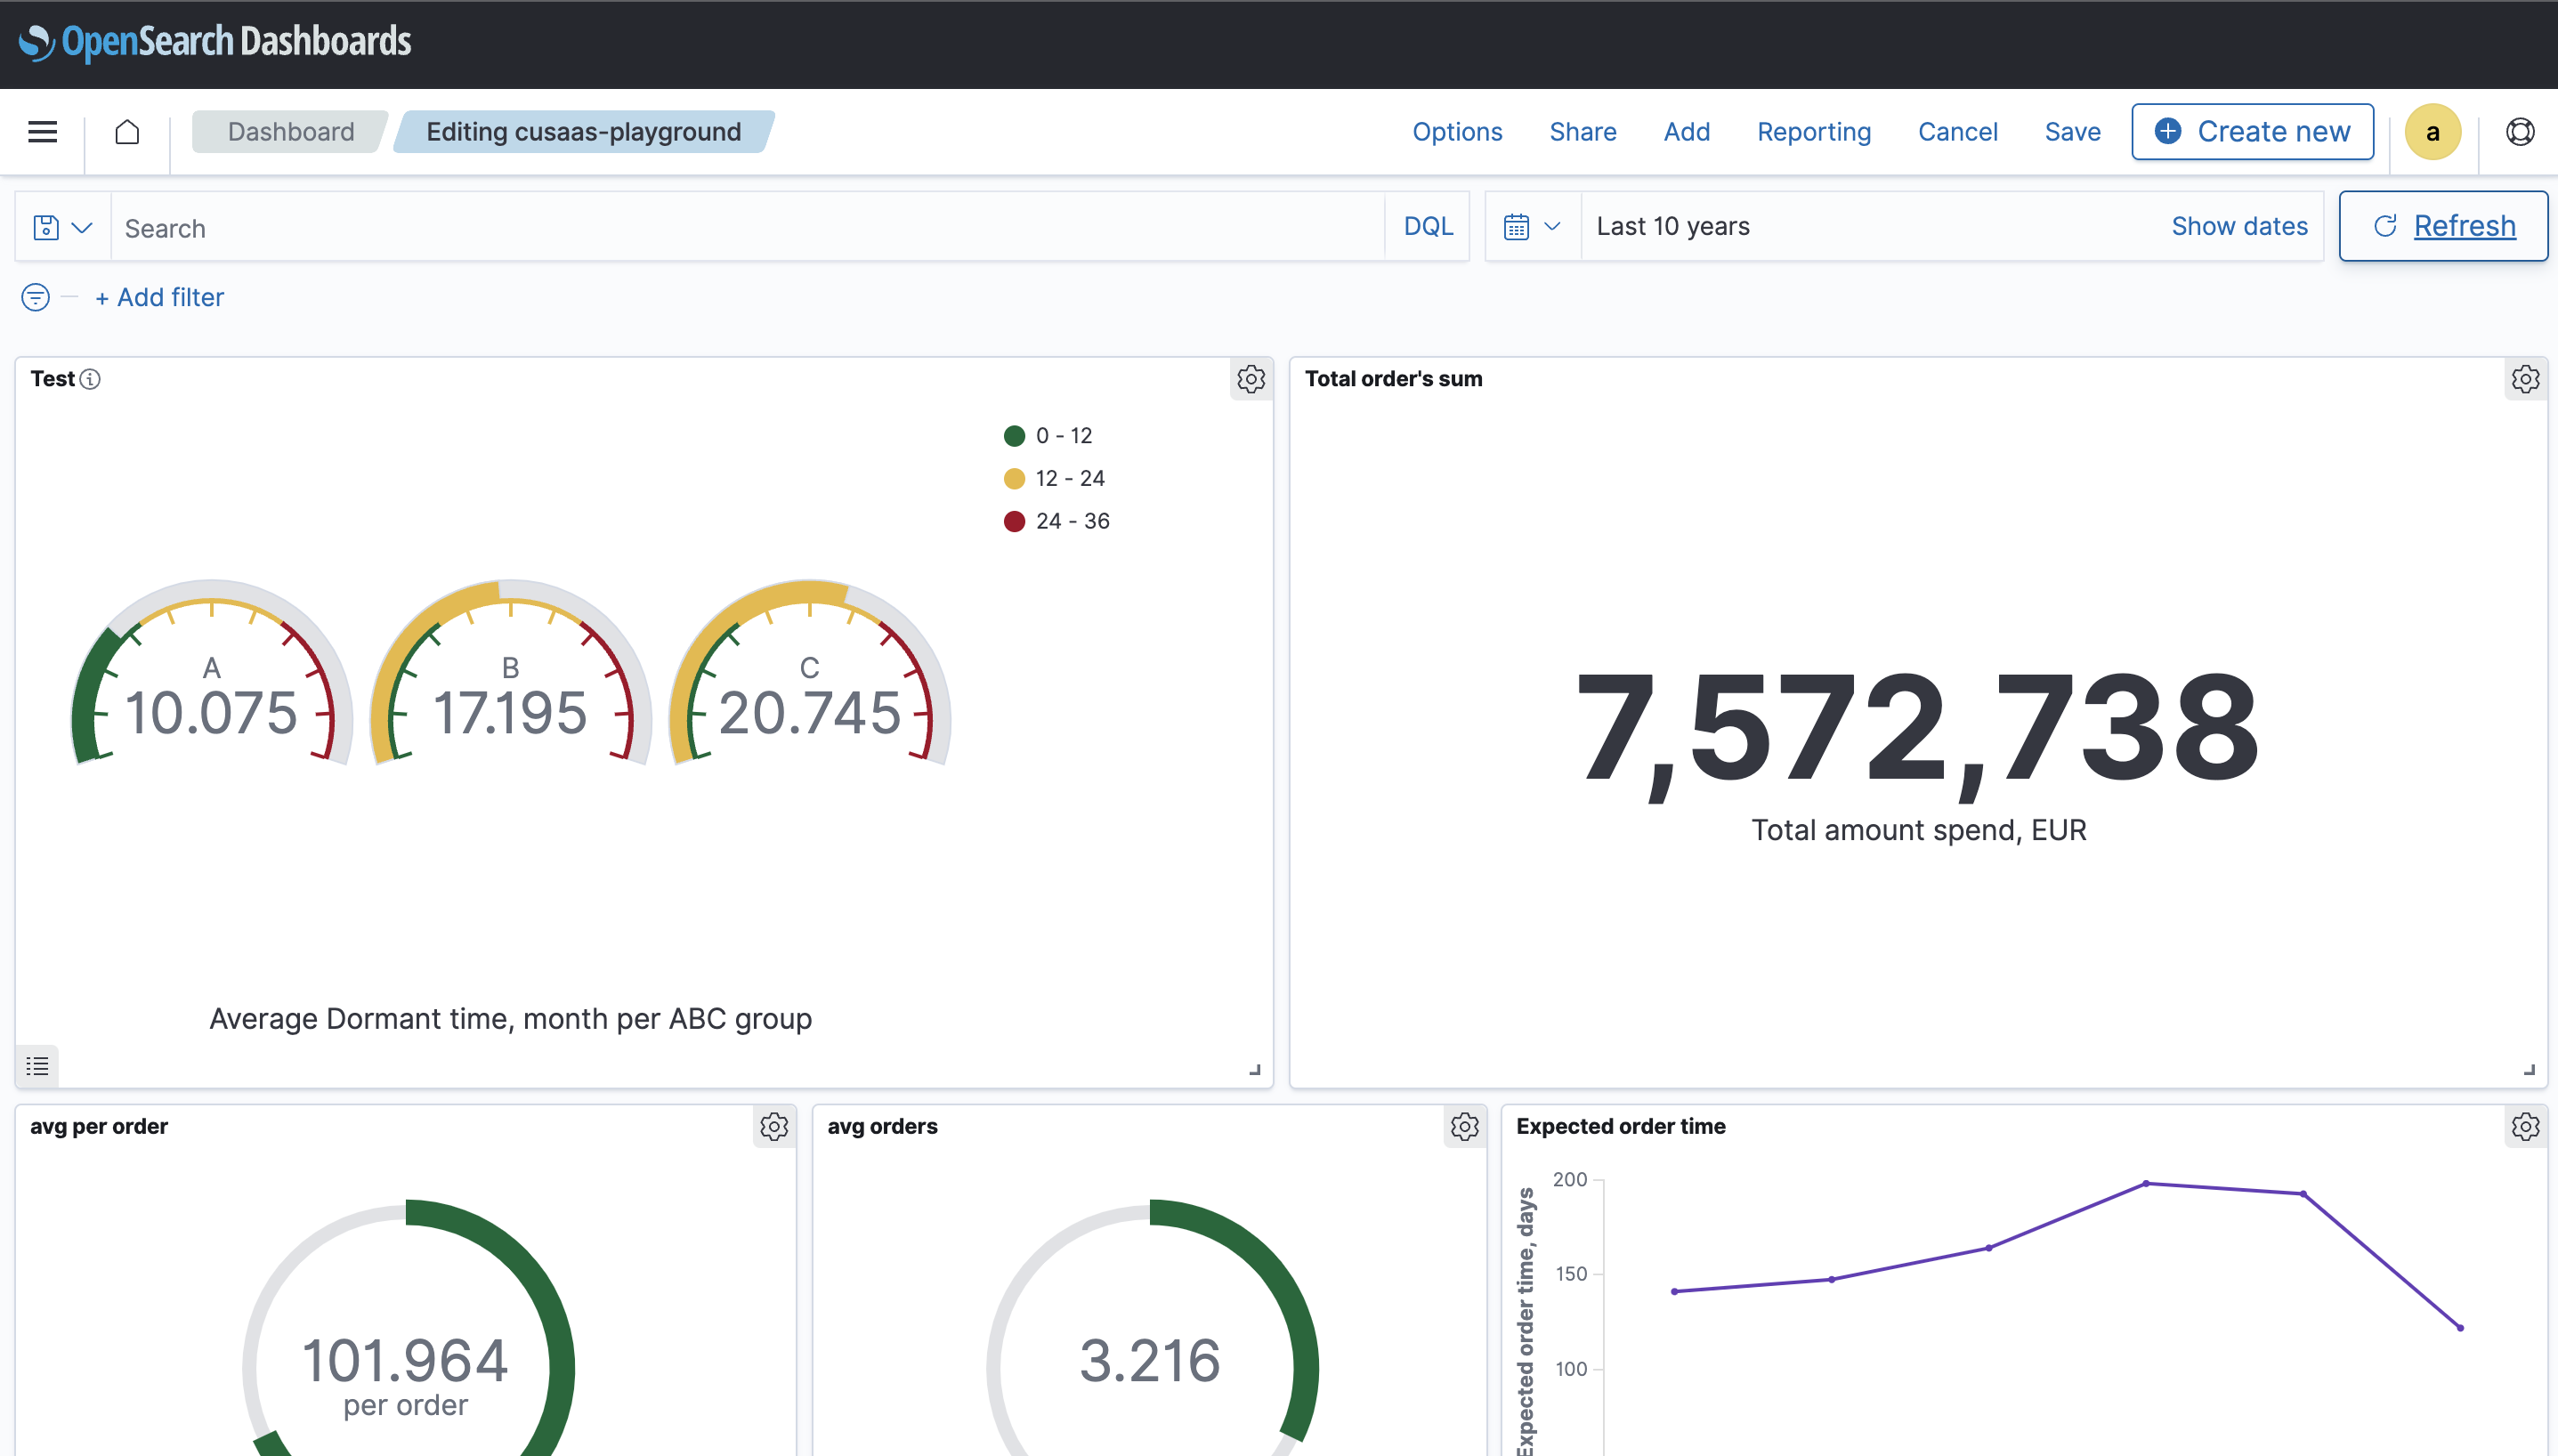Open Test panel gear options
Viewport: 2558px width, 1456px height.
click(1251, 379)
